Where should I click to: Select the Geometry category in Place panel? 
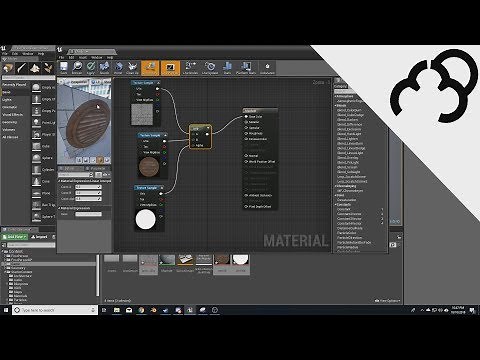click(x=10, y=122)
